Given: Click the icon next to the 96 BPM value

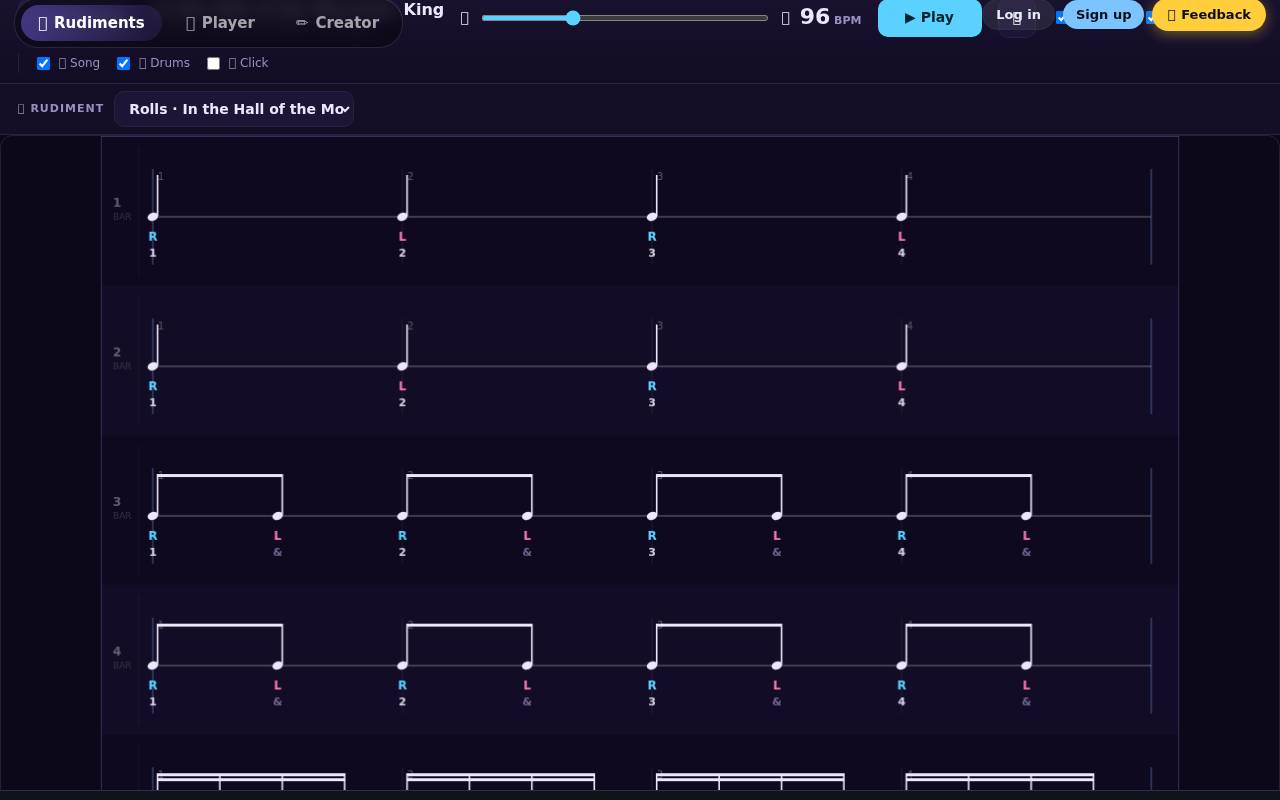Looking at the screenshot, I should point(786,18).
